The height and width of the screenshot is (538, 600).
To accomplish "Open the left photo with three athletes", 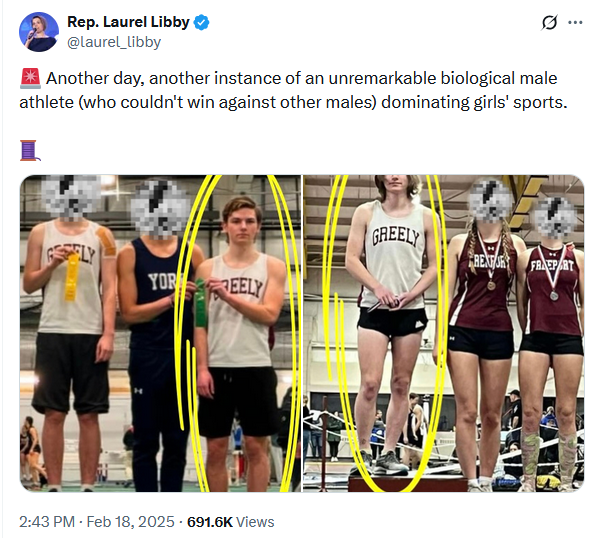I will coord(160,333).
